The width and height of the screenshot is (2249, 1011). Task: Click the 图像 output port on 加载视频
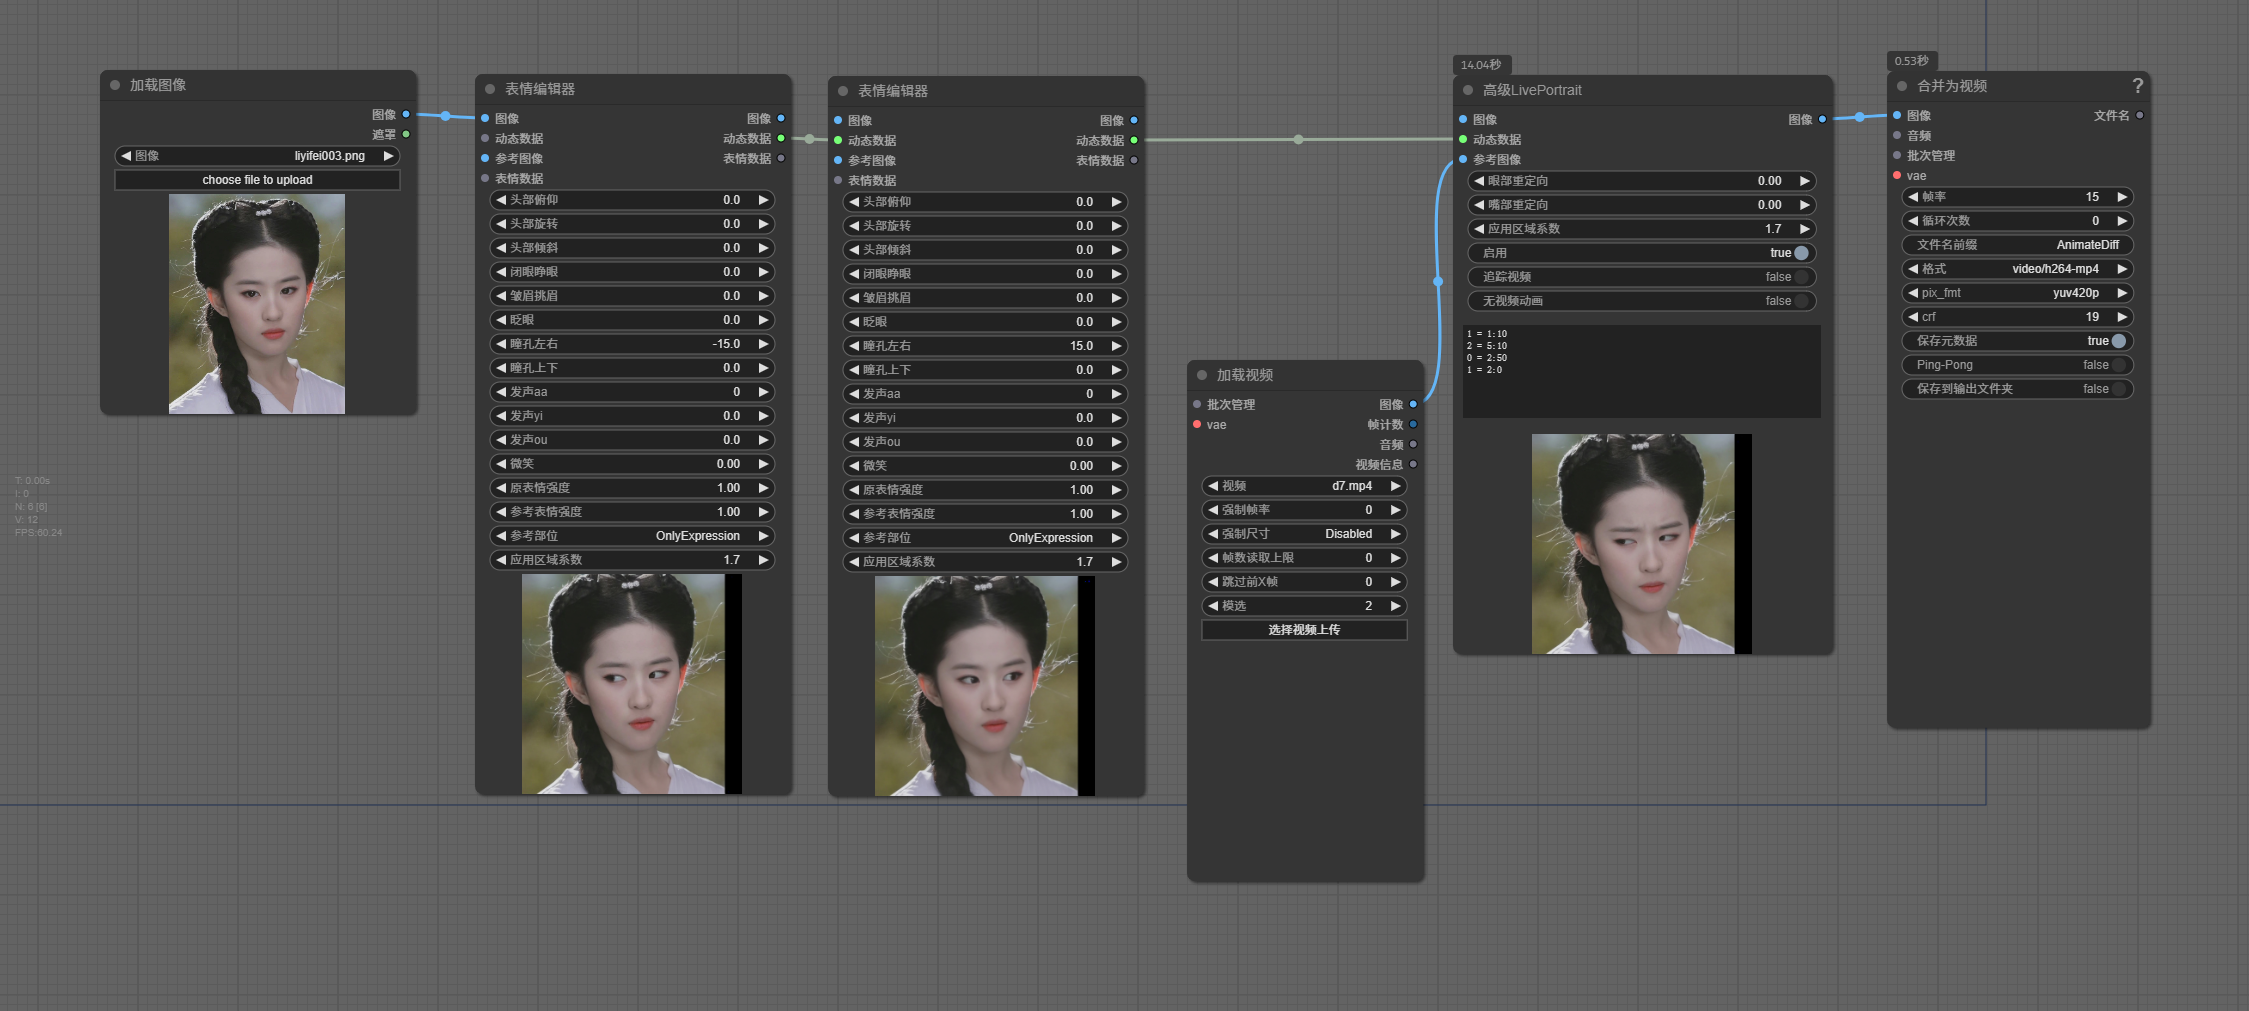[x=1413, y=405]
